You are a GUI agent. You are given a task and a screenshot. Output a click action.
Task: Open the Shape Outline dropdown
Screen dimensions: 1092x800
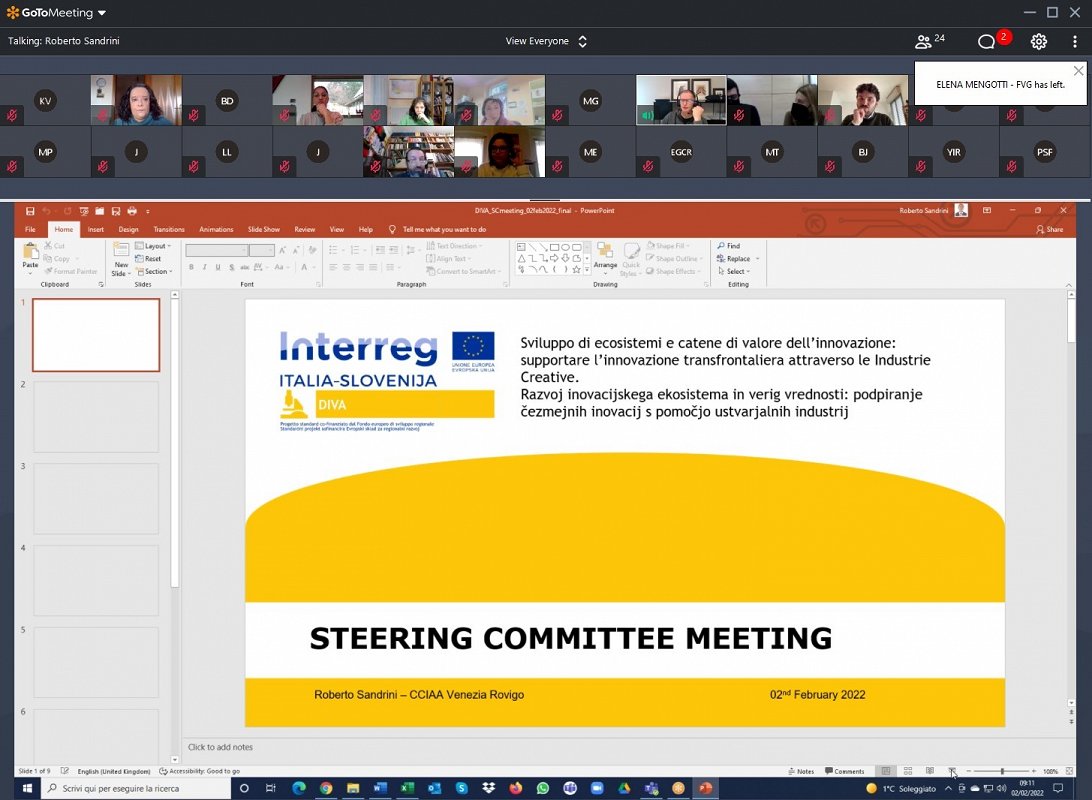tap(673, 258)
